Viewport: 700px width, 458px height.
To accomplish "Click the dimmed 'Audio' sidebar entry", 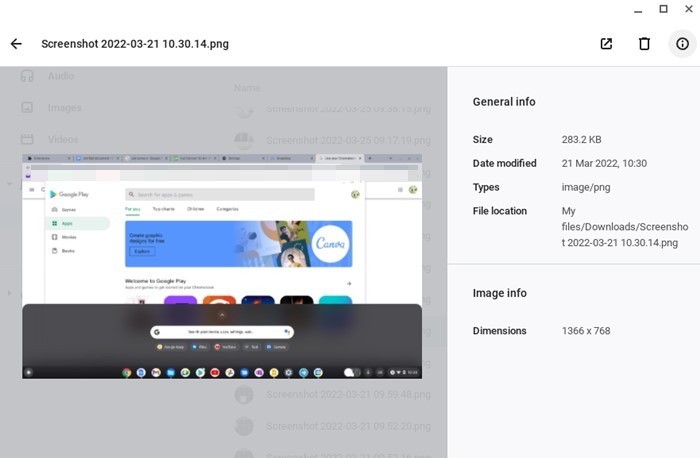I will 48,76.
